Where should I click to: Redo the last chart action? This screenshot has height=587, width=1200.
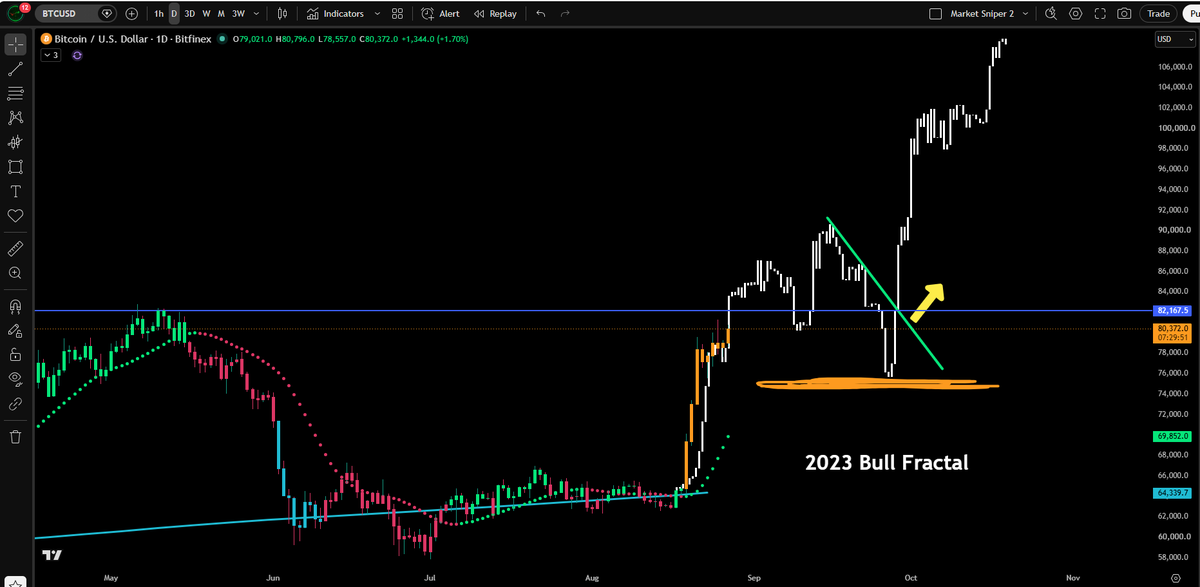pos(565,14)
